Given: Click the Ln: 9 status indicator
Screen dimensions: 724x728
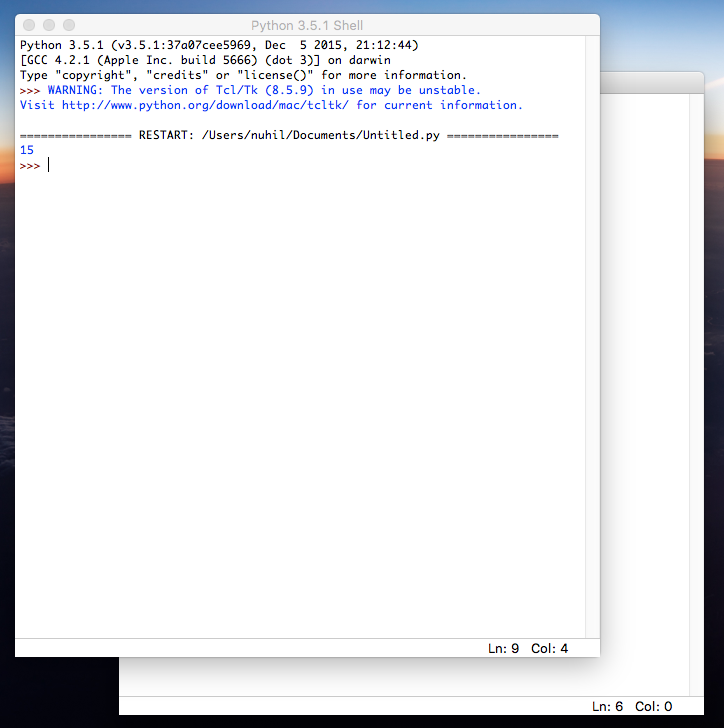Looking at the screenshot, I should (x=503, y=648).
